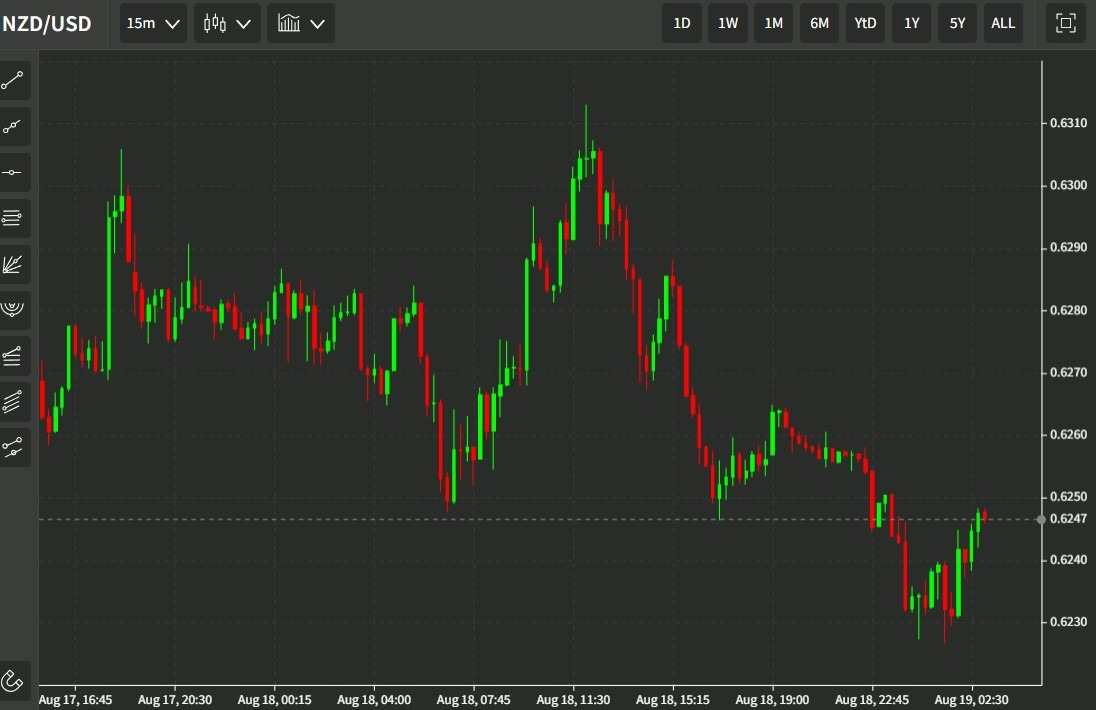
Task: Select the Trend Line drawing tool
Action: 14,80
